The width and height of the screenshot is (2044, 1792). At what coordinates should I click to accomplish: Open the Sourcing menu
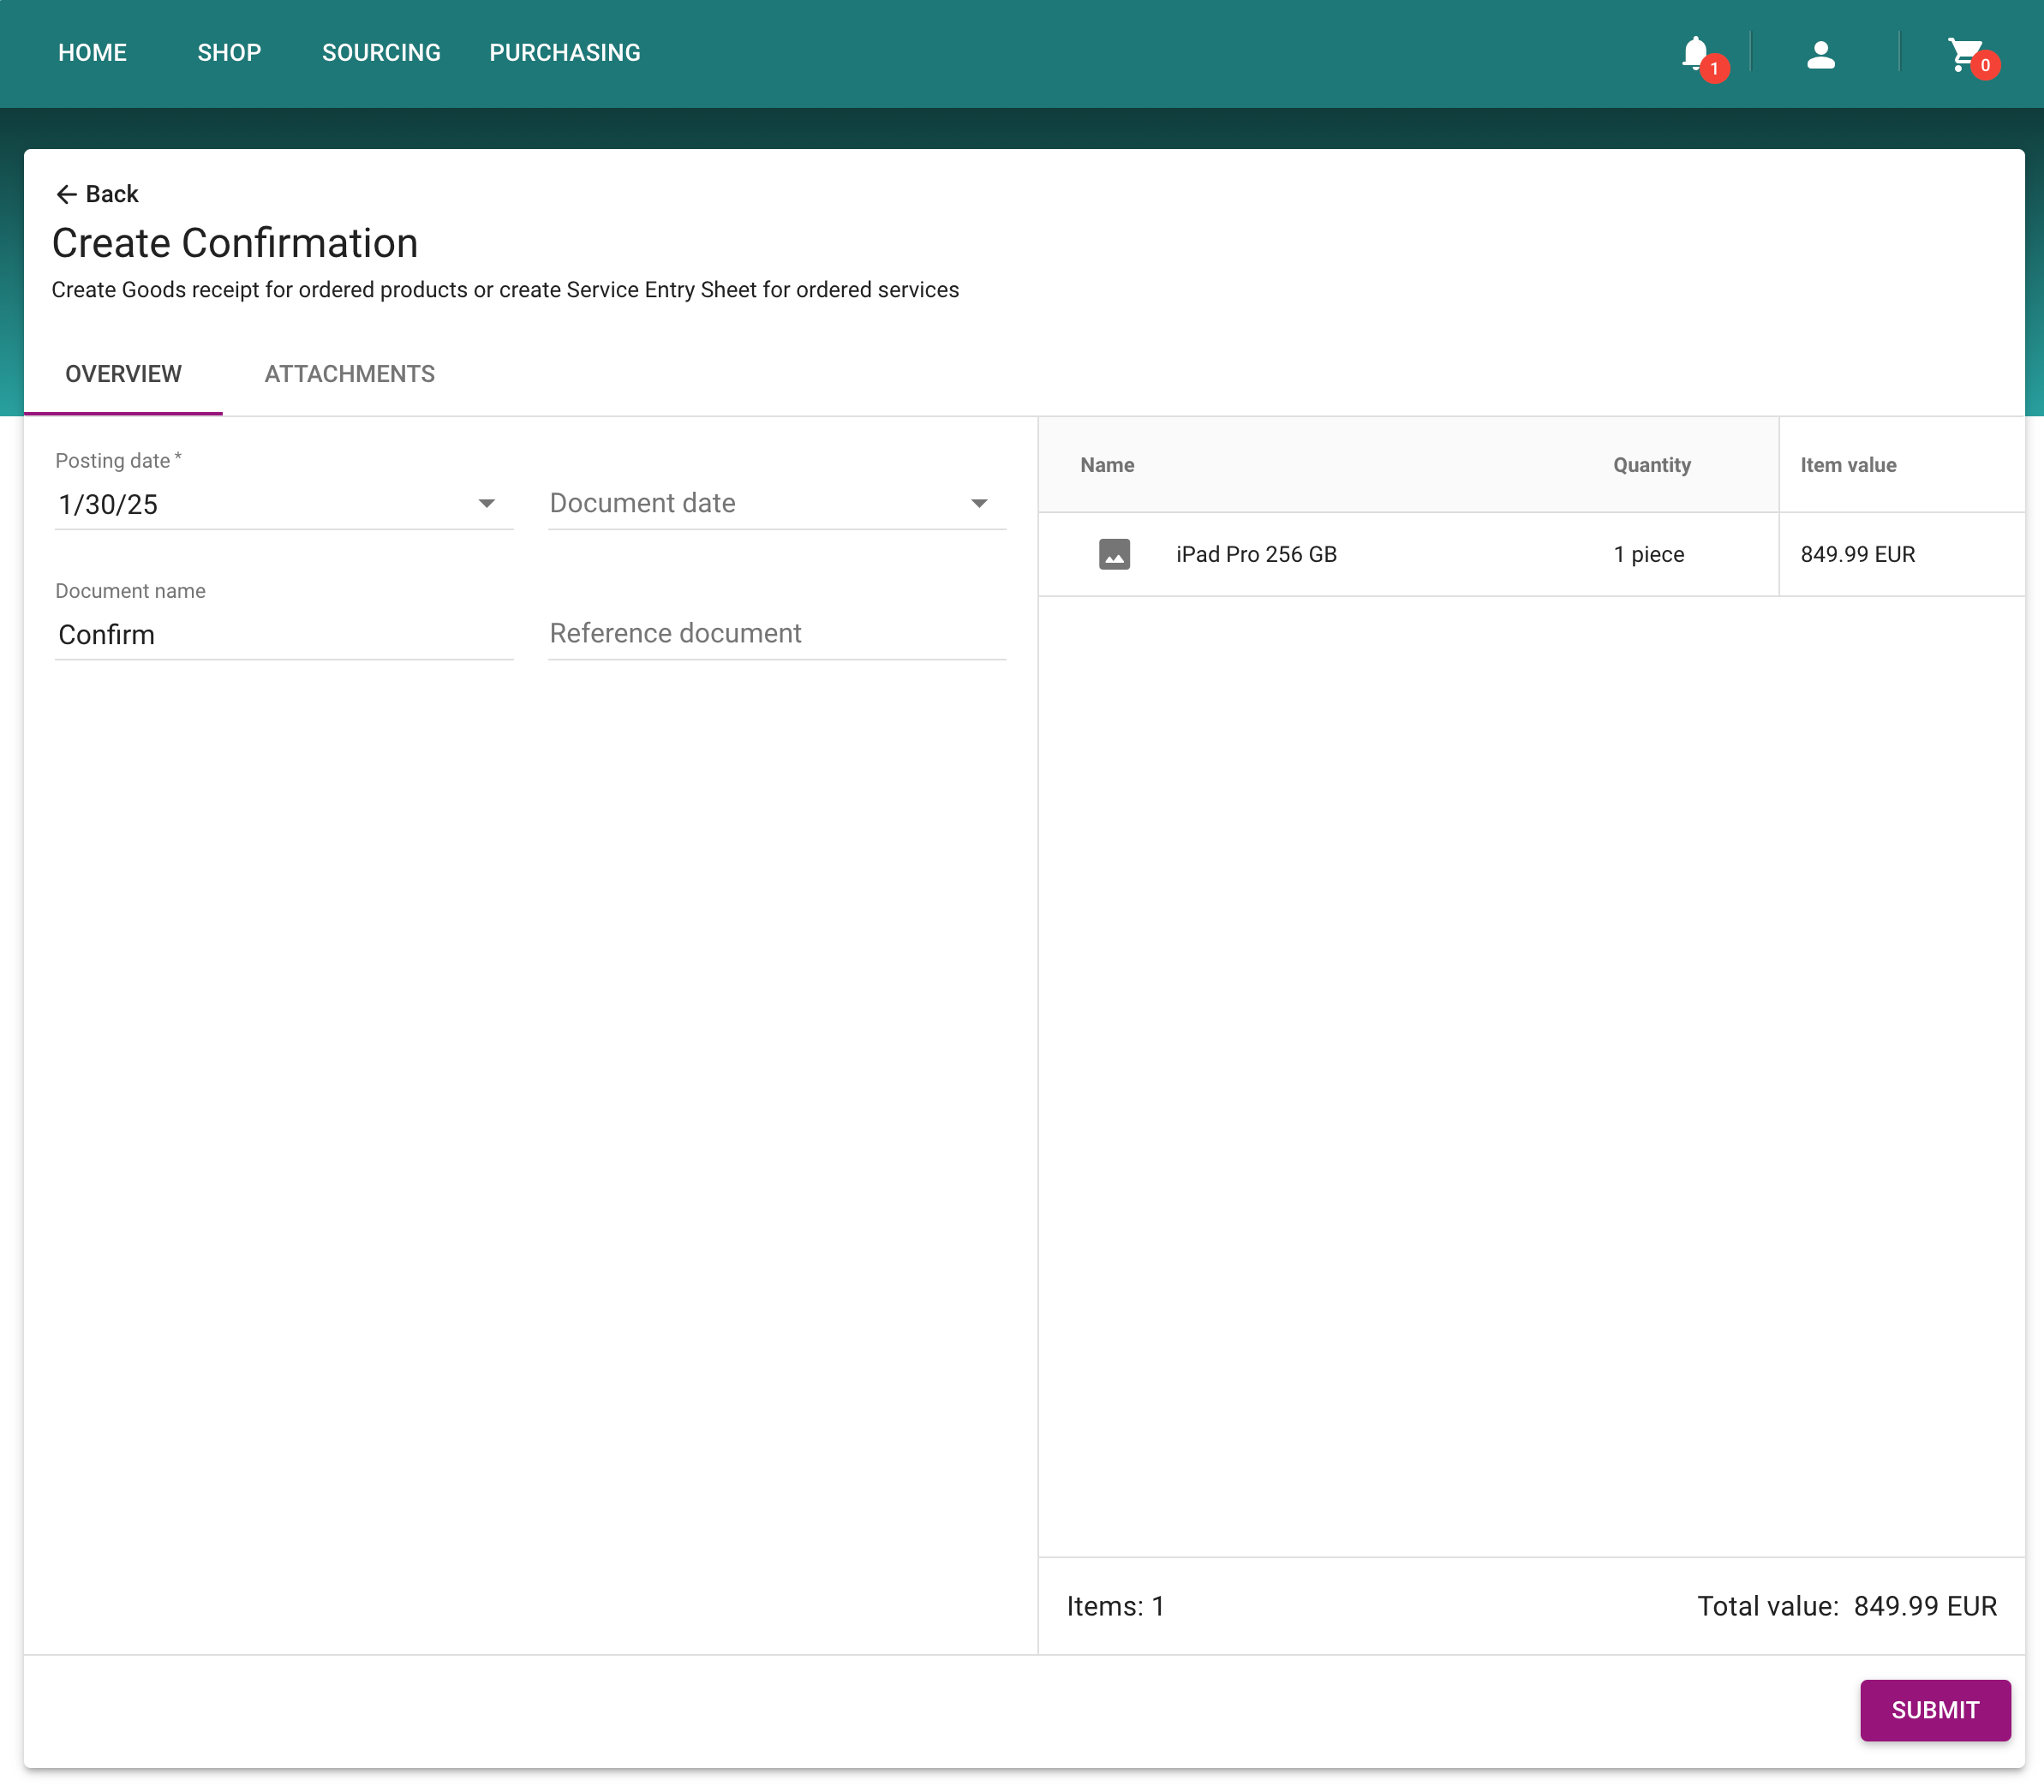pos(381,53)
